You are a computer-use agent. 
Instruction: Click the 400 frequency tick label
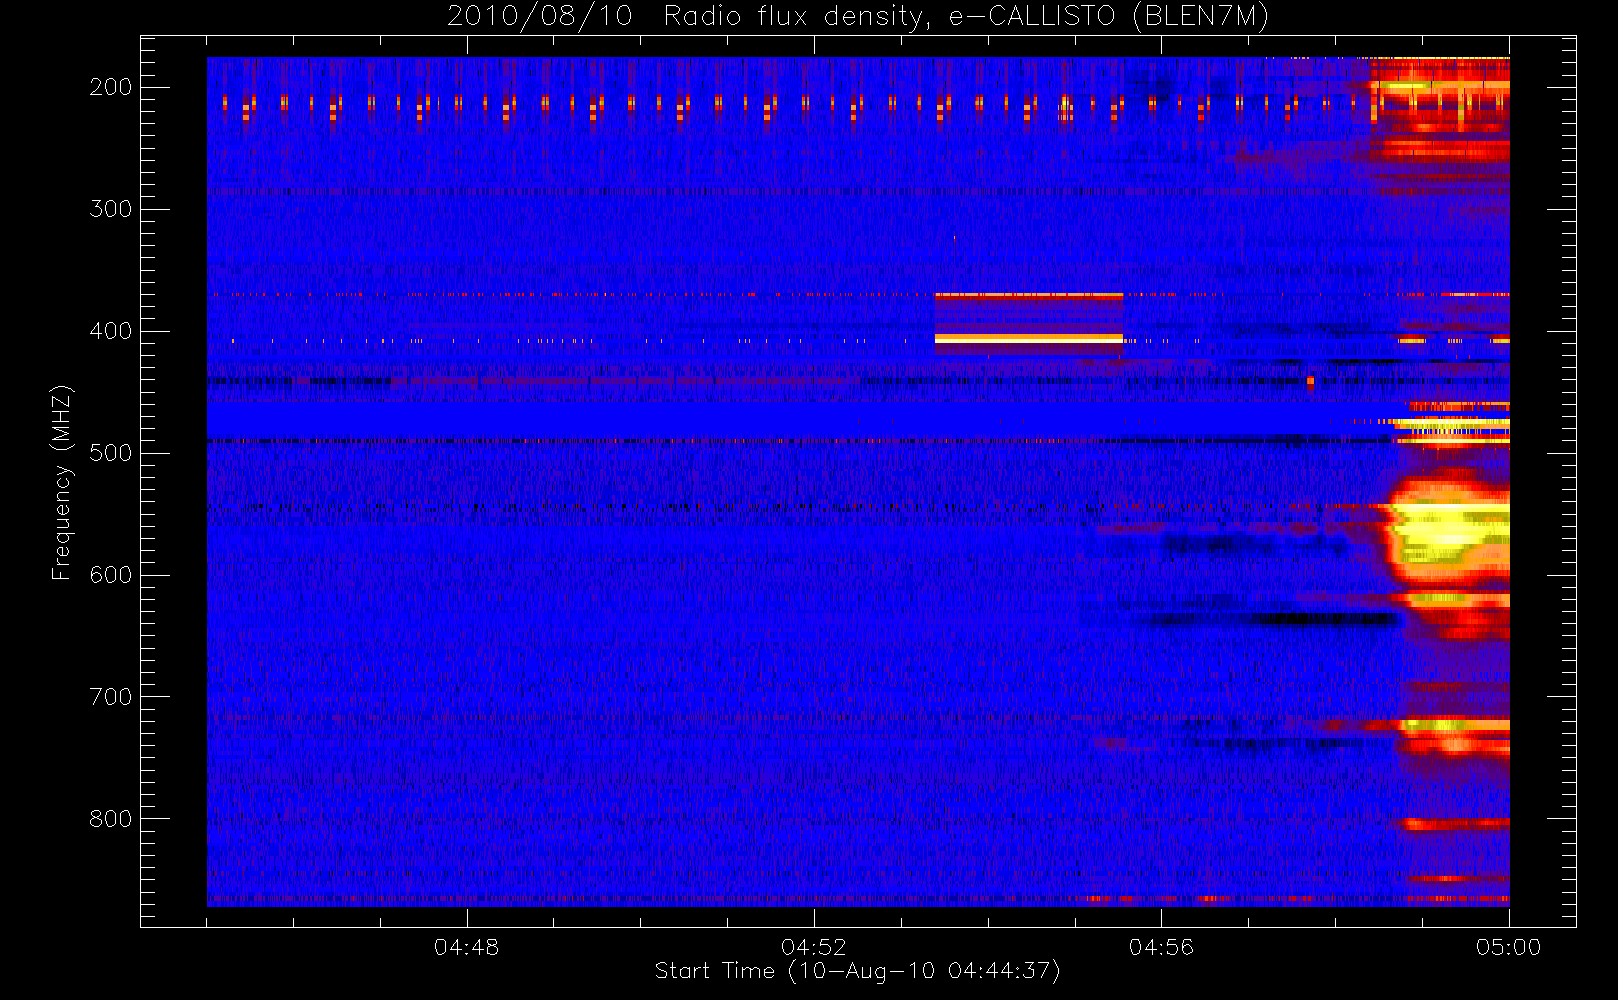pos(111,331)
